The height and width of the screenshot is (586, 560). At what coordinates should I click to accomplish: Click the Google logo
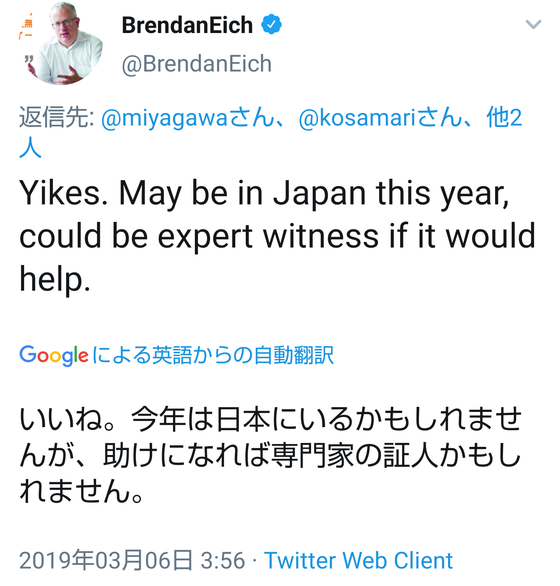click(x=54, y=355)
